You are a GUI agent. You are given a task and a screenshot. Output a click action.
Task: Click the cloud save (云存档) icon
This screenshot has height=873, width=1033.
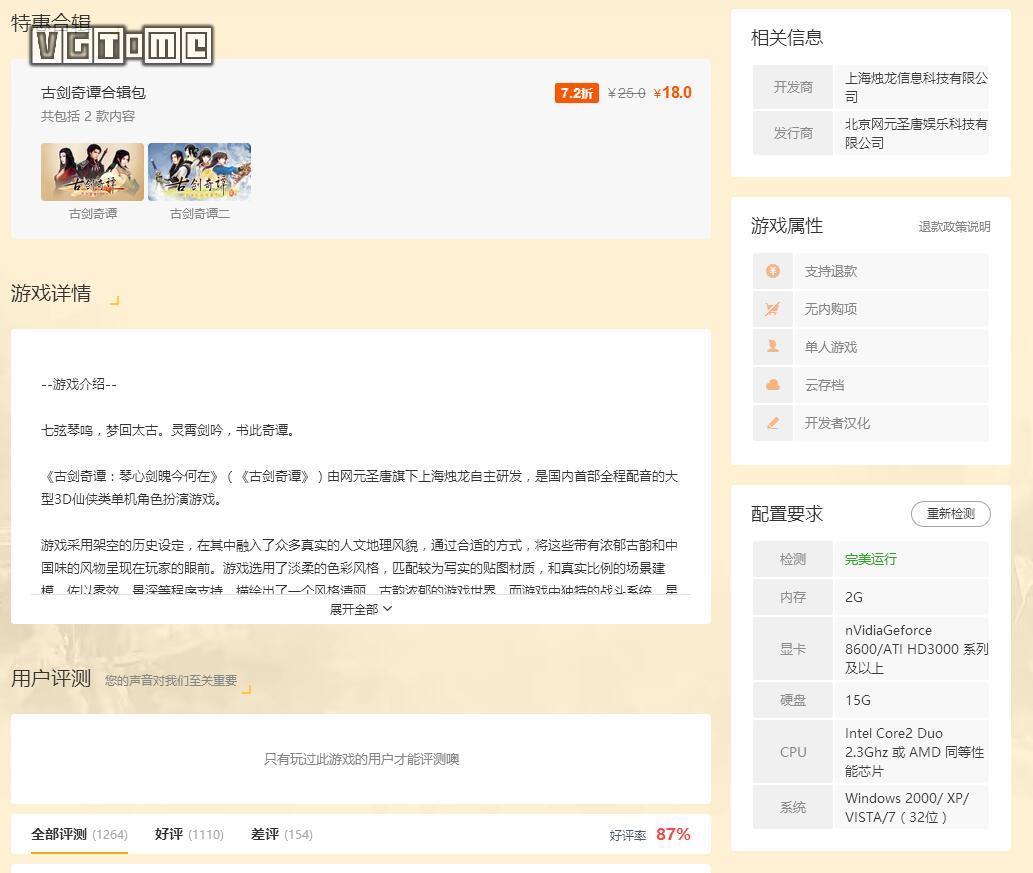772,385
